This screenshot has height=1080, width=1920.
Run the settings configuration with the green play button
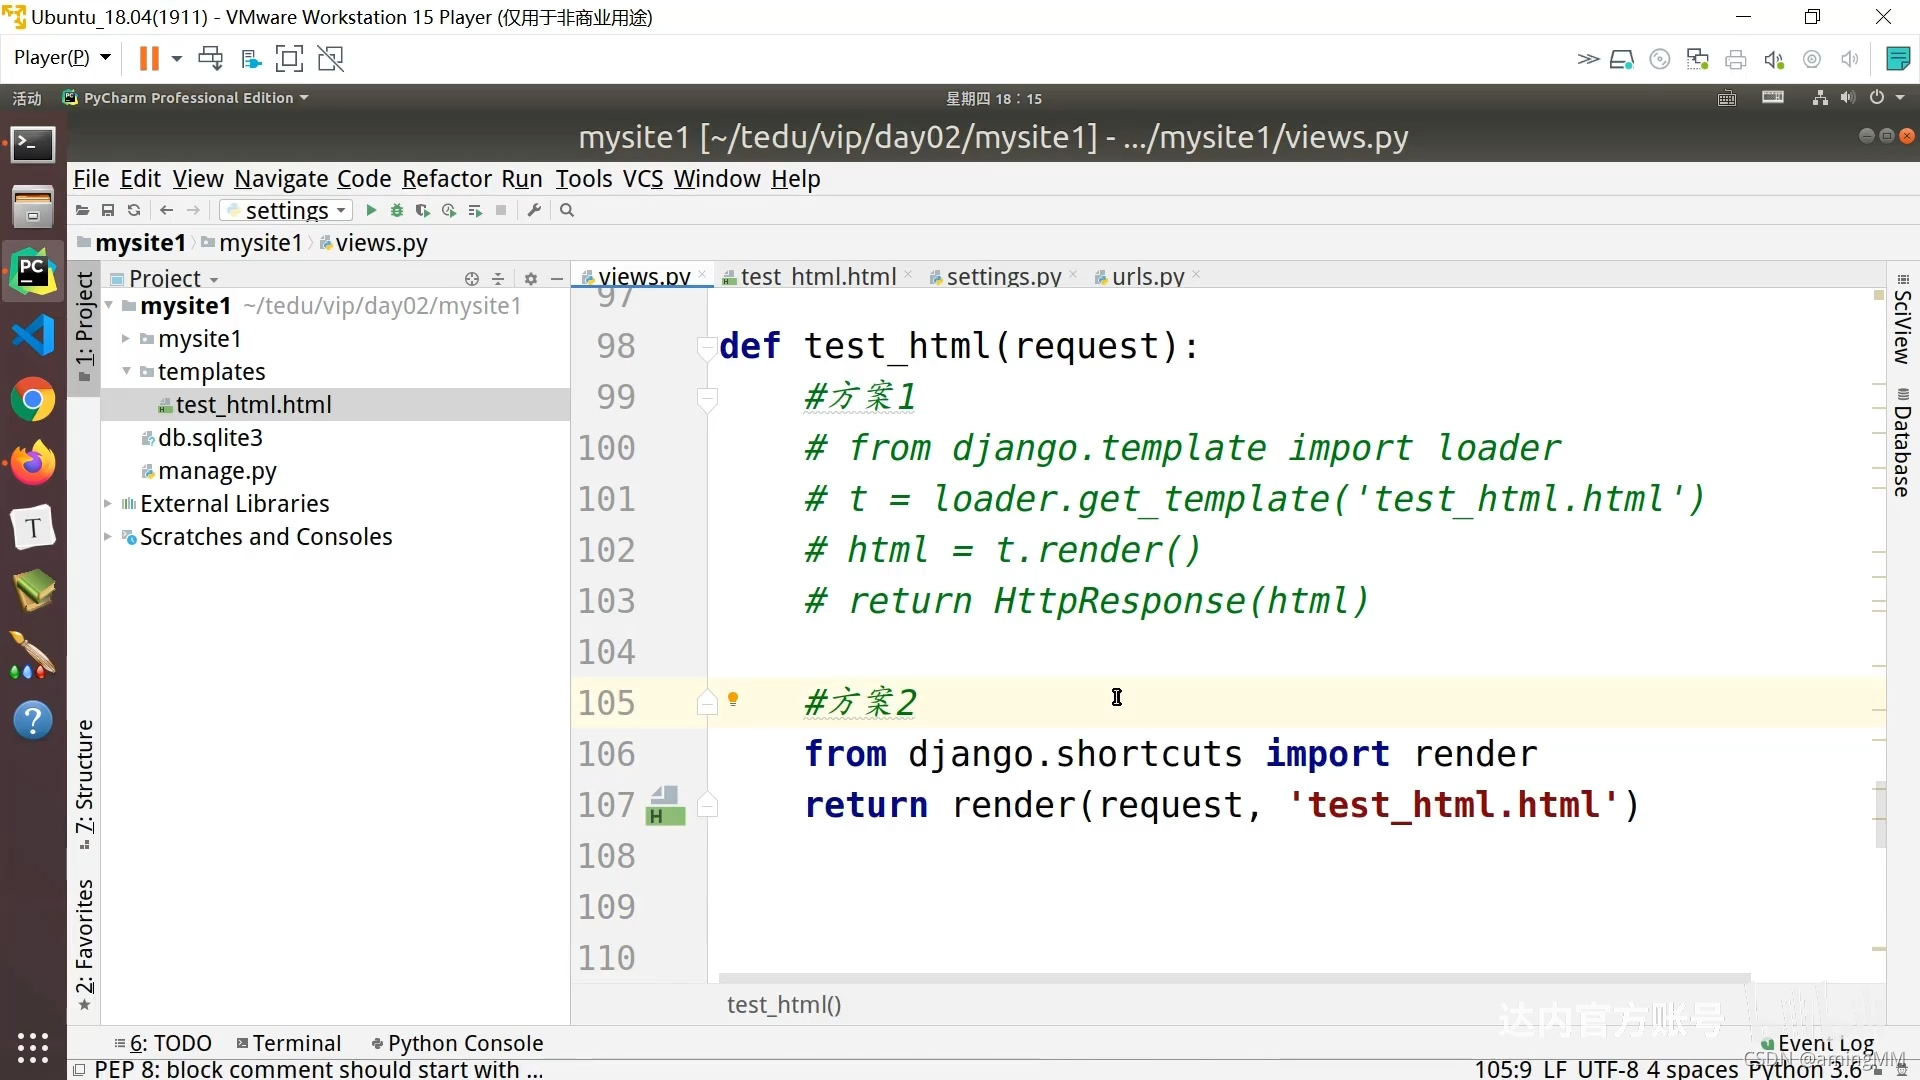tap(371, 211)
